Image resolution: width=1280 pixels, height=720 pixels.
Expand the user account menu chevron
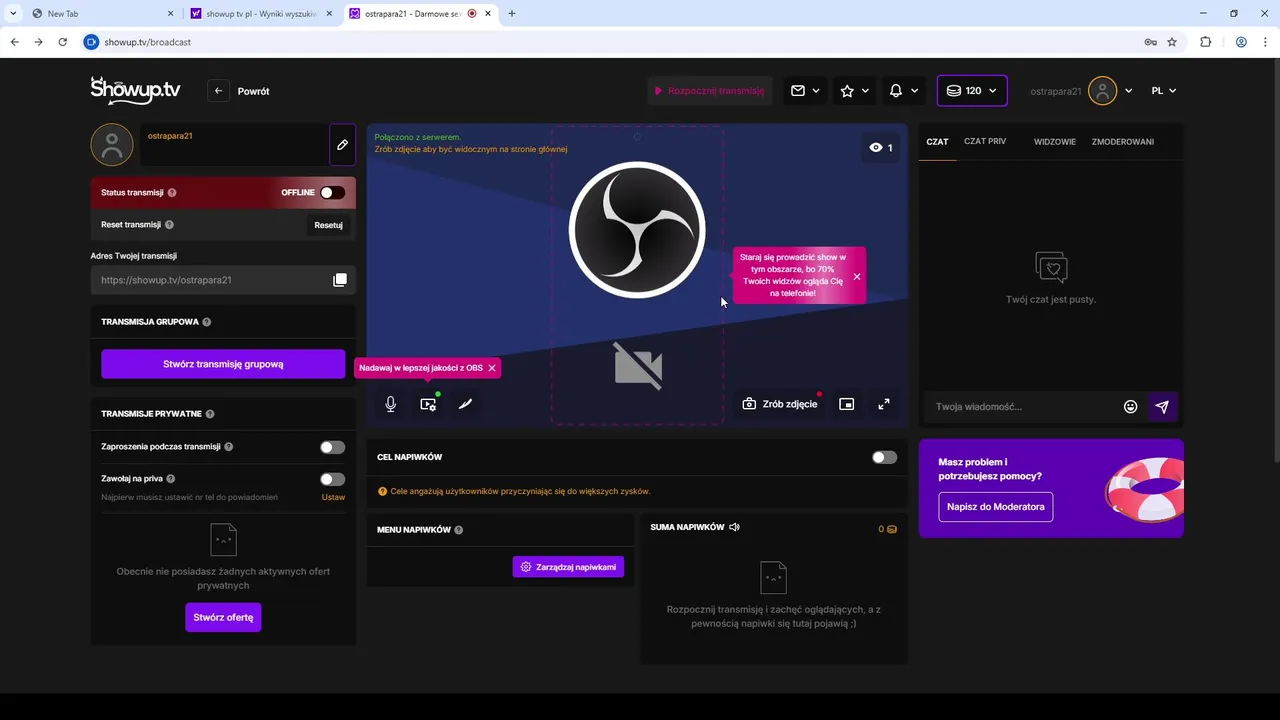pos(1128,91)
